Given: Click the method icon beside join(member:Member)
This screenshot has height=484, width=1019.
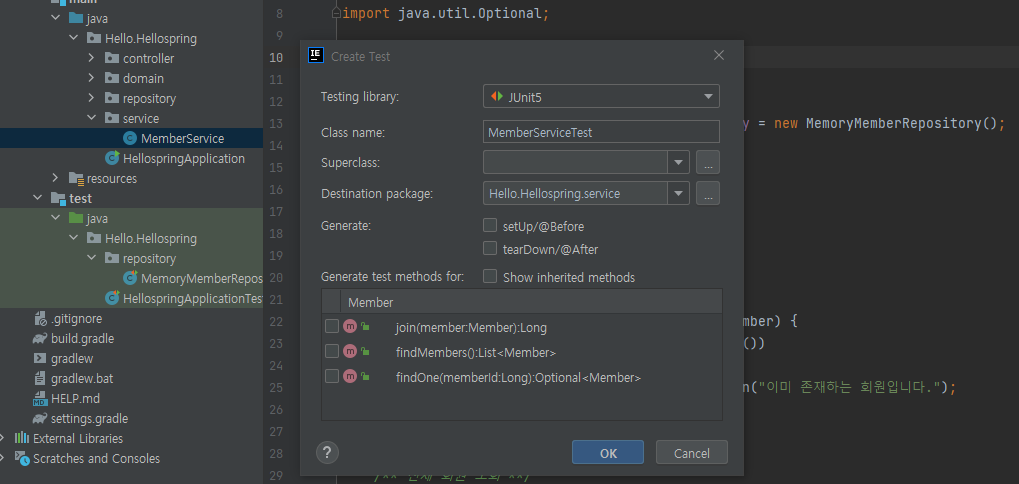Looking at the screenshot, I should point(350,327).
